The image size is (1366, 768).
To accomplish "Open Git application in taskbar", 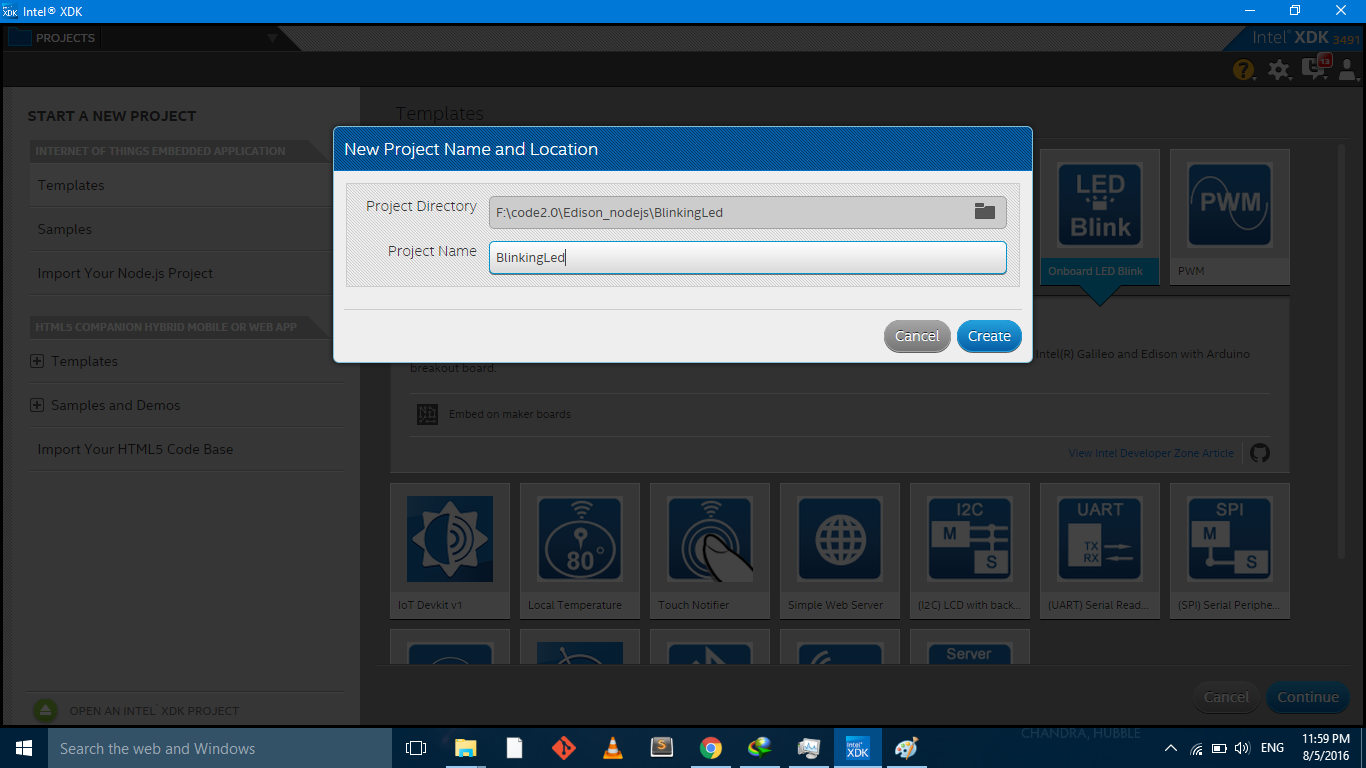I will [x=563, y=748].
